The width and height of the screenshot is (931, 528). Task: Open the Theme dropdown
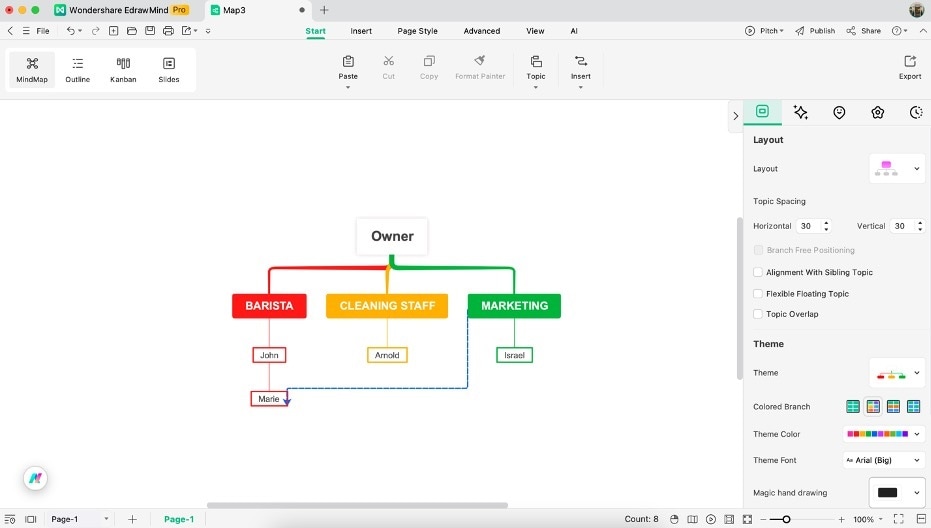click(x=897, y=373)
